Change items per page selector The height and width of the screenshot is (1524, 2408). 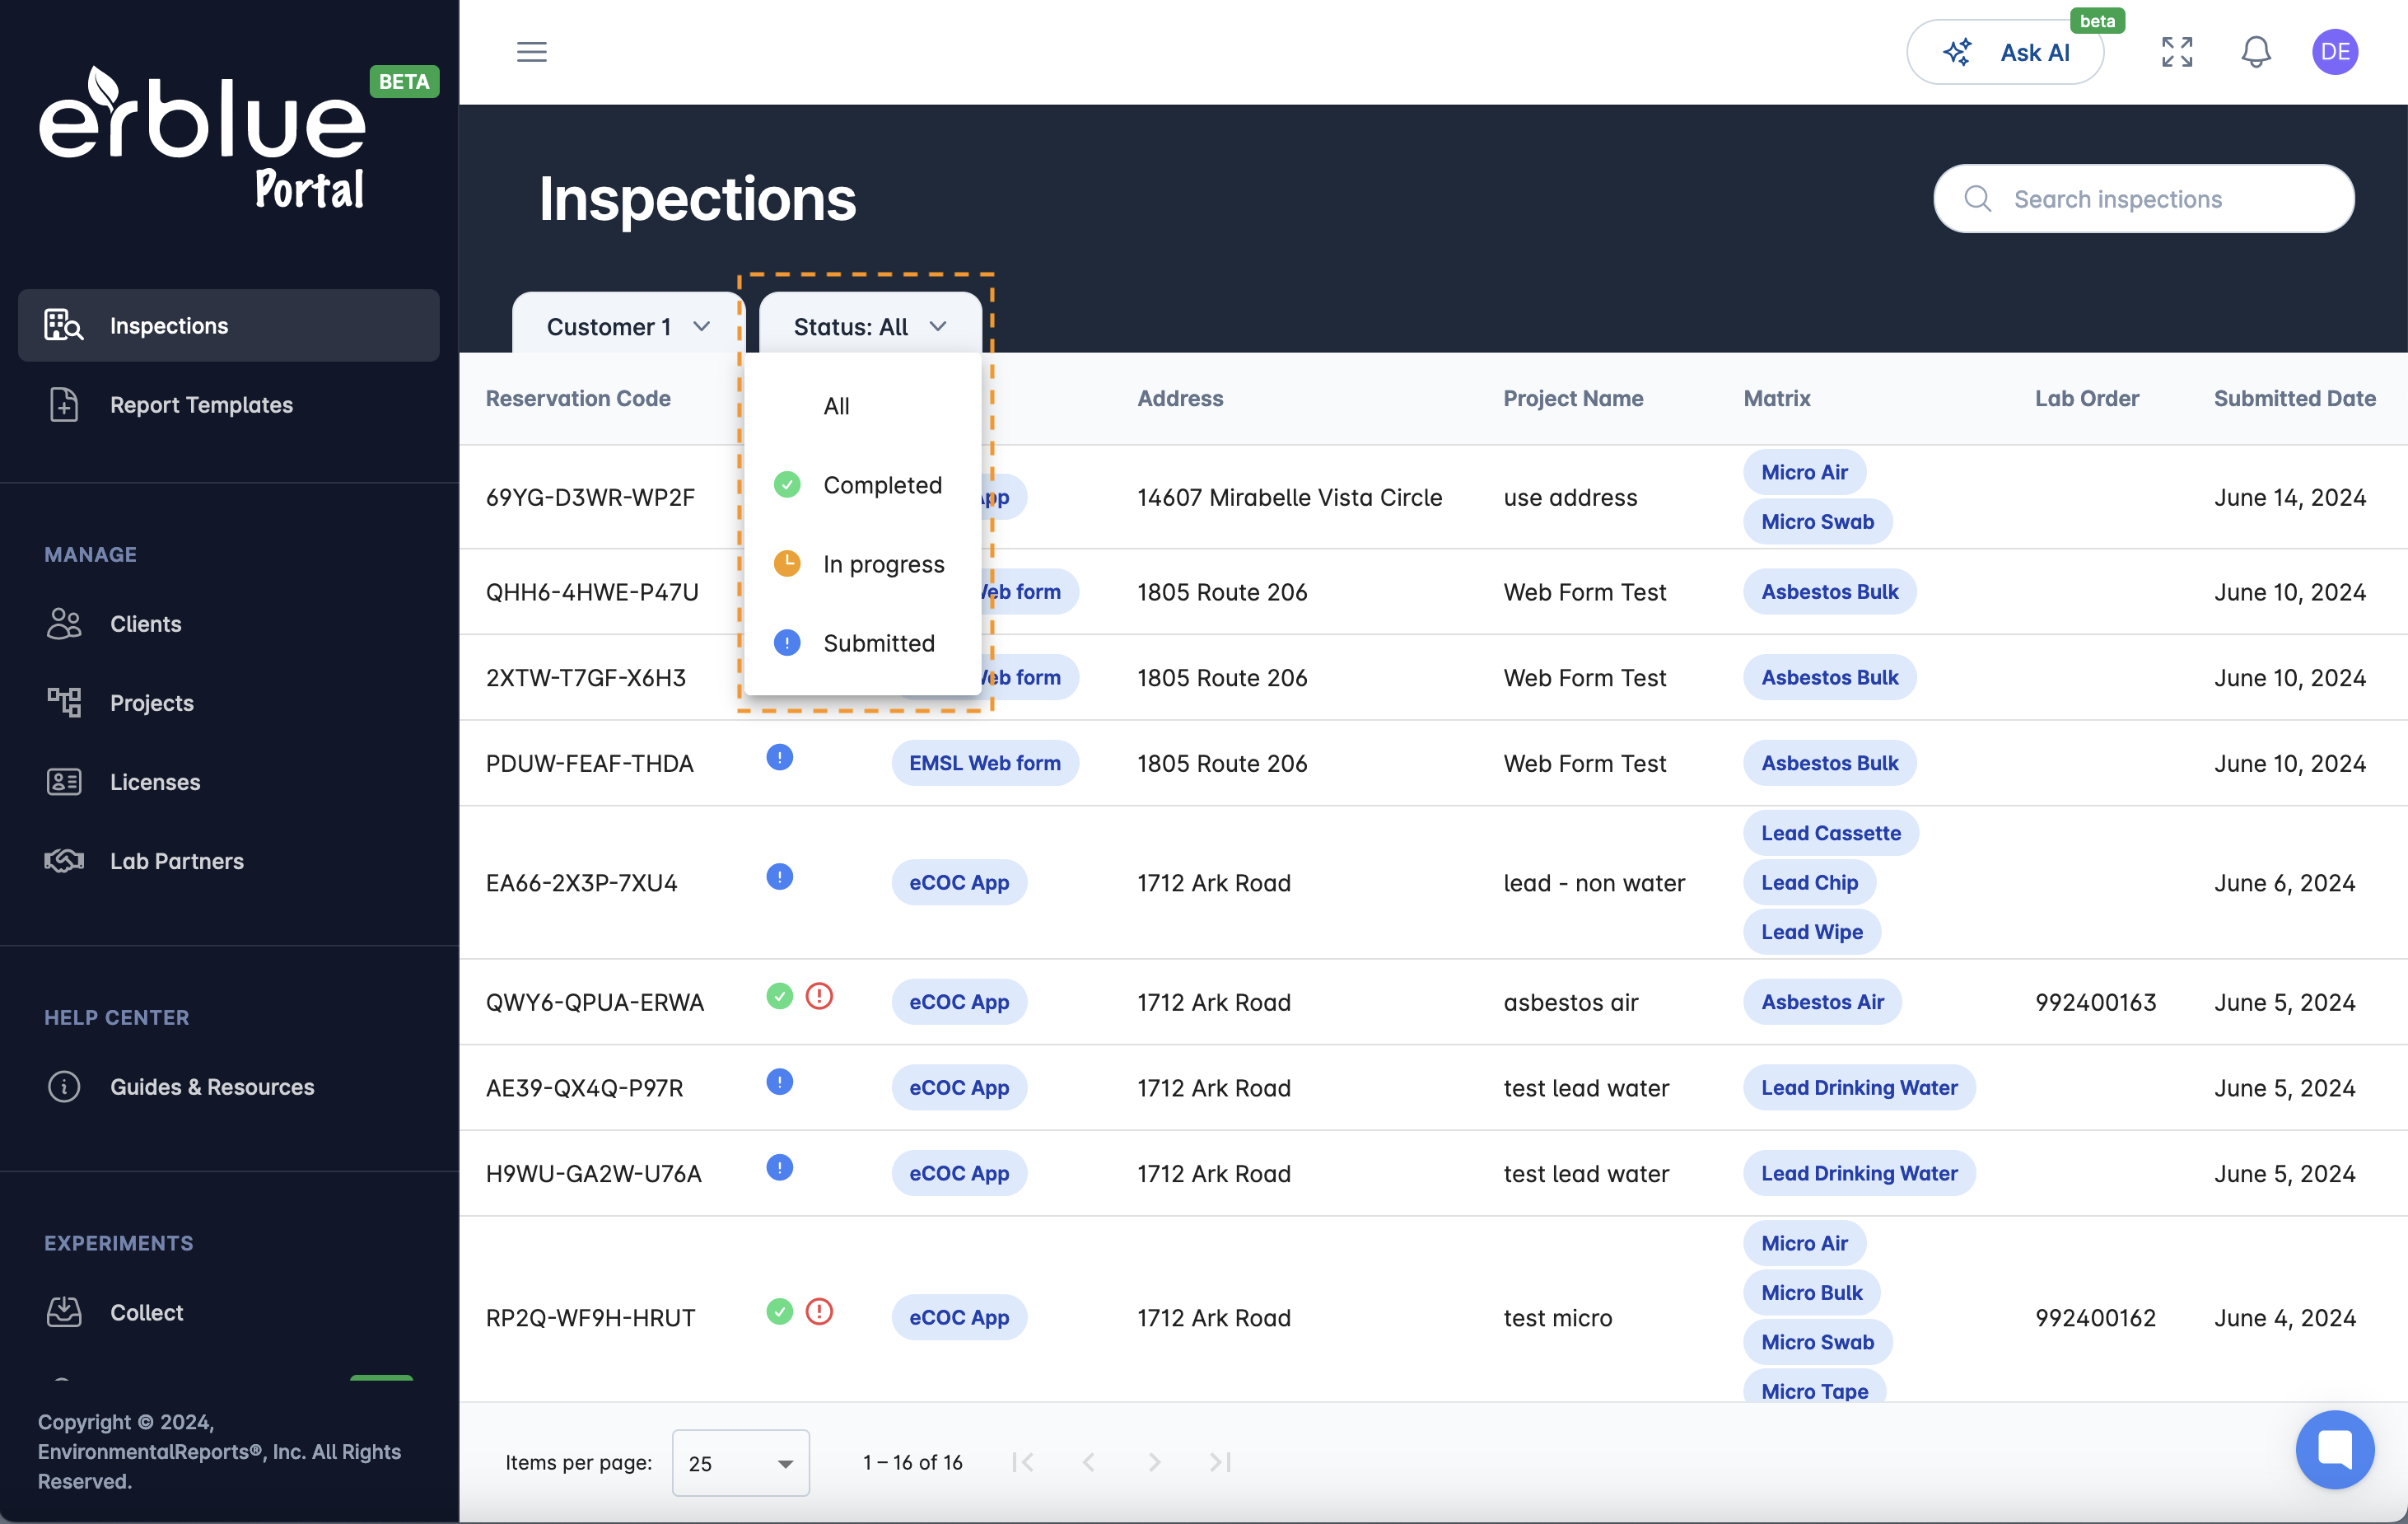tap(739, 1462)
